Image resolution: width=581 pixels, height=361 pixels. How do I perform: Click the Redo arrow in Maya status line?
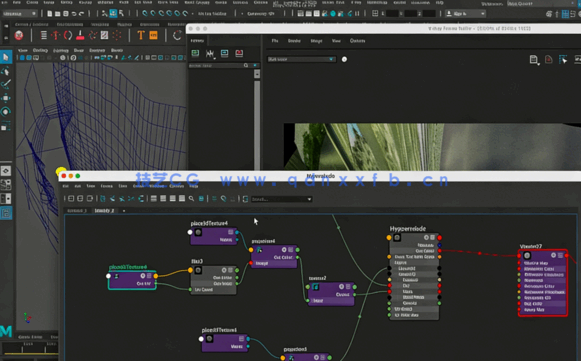click(x=82, y=14)
